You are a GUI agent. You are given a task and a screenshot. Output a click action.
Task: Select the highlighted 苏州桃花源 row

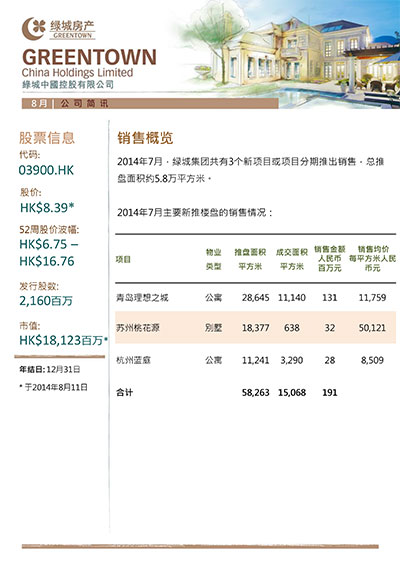(x=256, y=328)
